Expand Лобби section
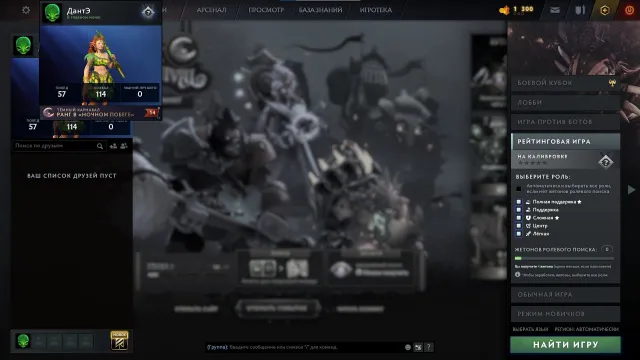The width and height of the screenshot is (640, 360). [x=565, y=102]
